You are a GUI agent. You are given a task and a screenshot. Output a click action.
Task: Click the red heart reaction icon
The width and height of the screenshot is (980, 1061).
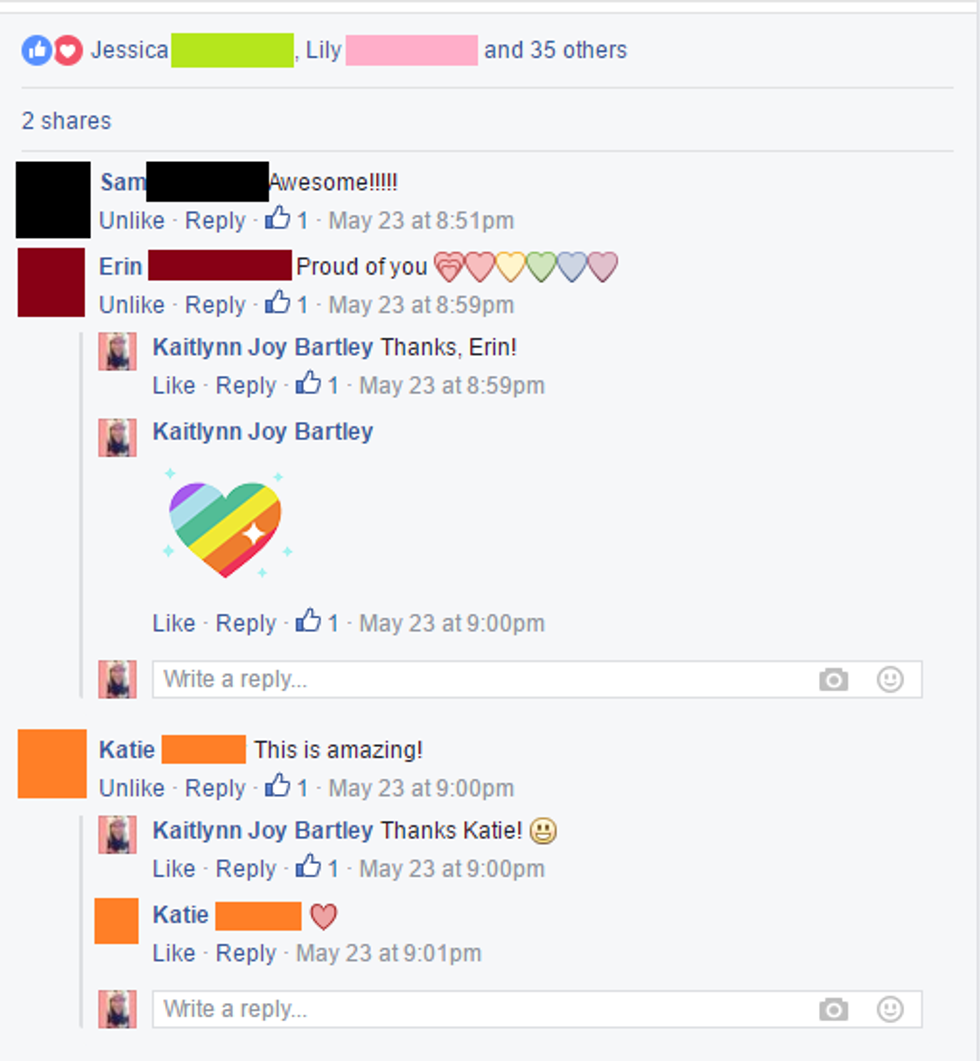(x=68, y=51)
